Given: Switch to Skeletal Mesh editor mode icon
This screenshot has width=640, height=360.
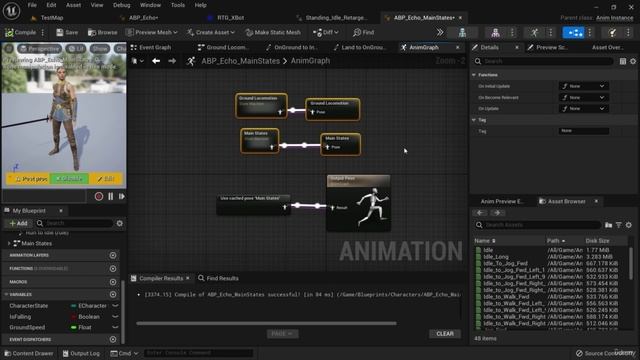Looking at the screenshot, I should pos(495,32).
